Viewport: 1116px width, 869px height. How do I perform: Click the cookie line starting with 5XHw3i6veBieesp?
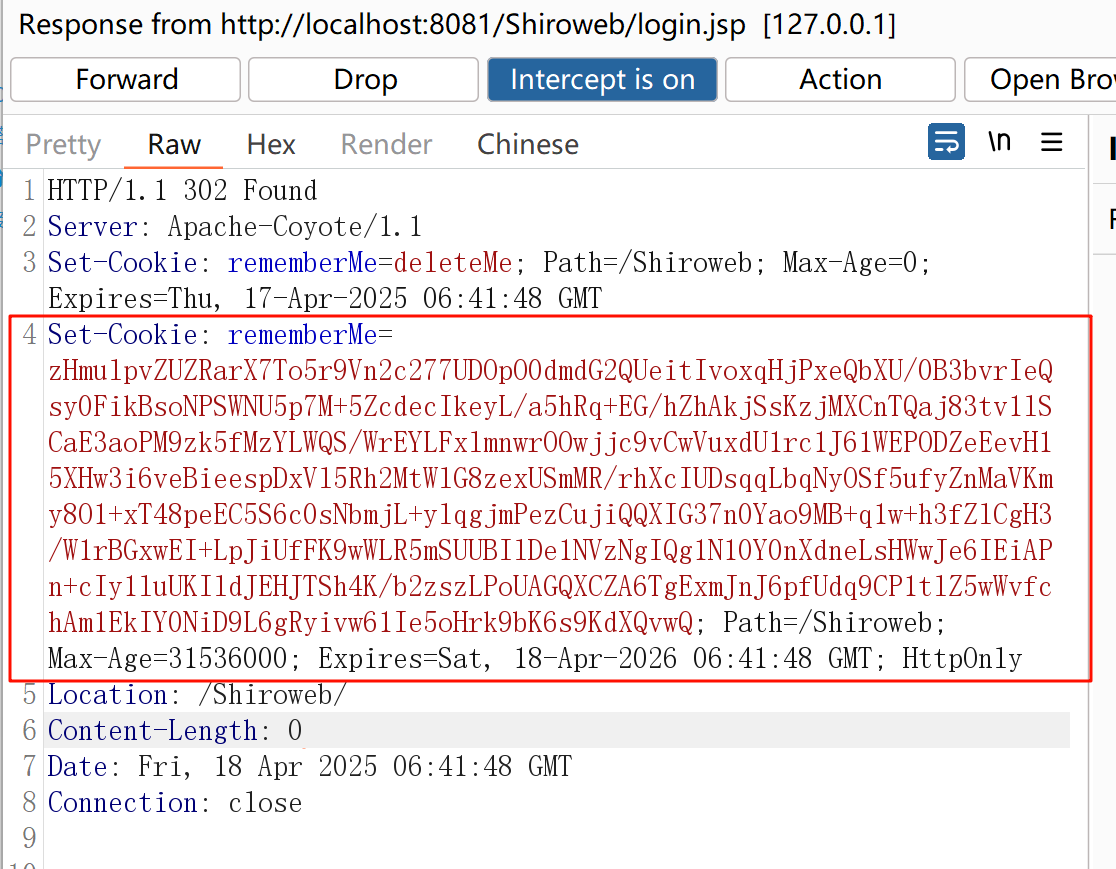point(550,479)
